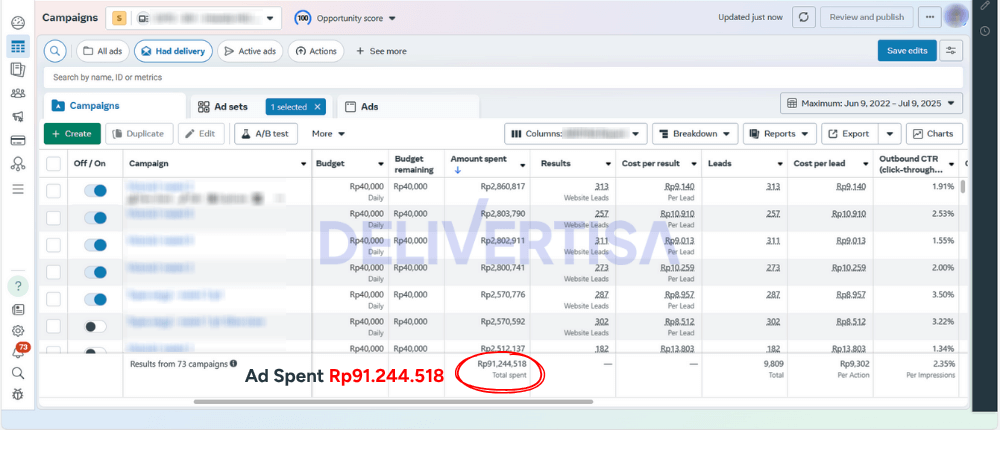Click the refresh data button
Image resolution: width=1000 pixels, height=463 pixels.
coord(804,17)
